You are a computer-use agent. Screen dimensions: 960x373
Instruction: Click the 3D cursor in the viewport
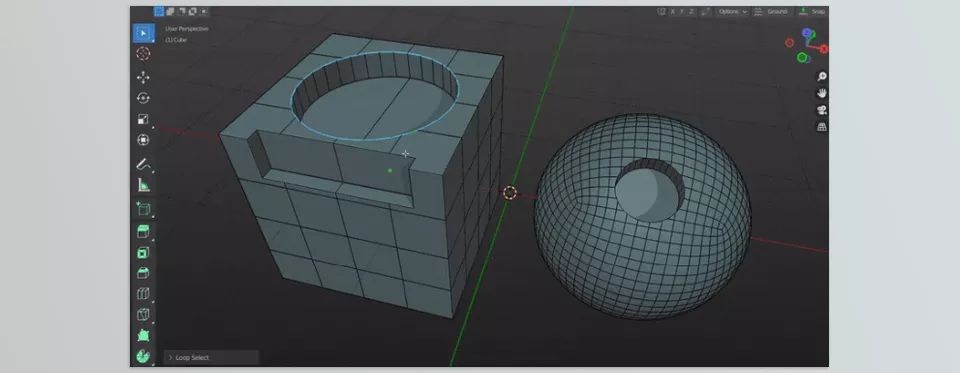coord(509,193)
